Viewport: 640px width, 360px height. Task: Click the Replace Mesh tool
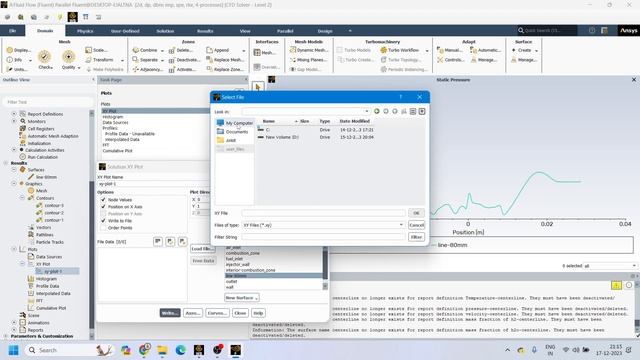pyautogui.click(x=225, y=60)
